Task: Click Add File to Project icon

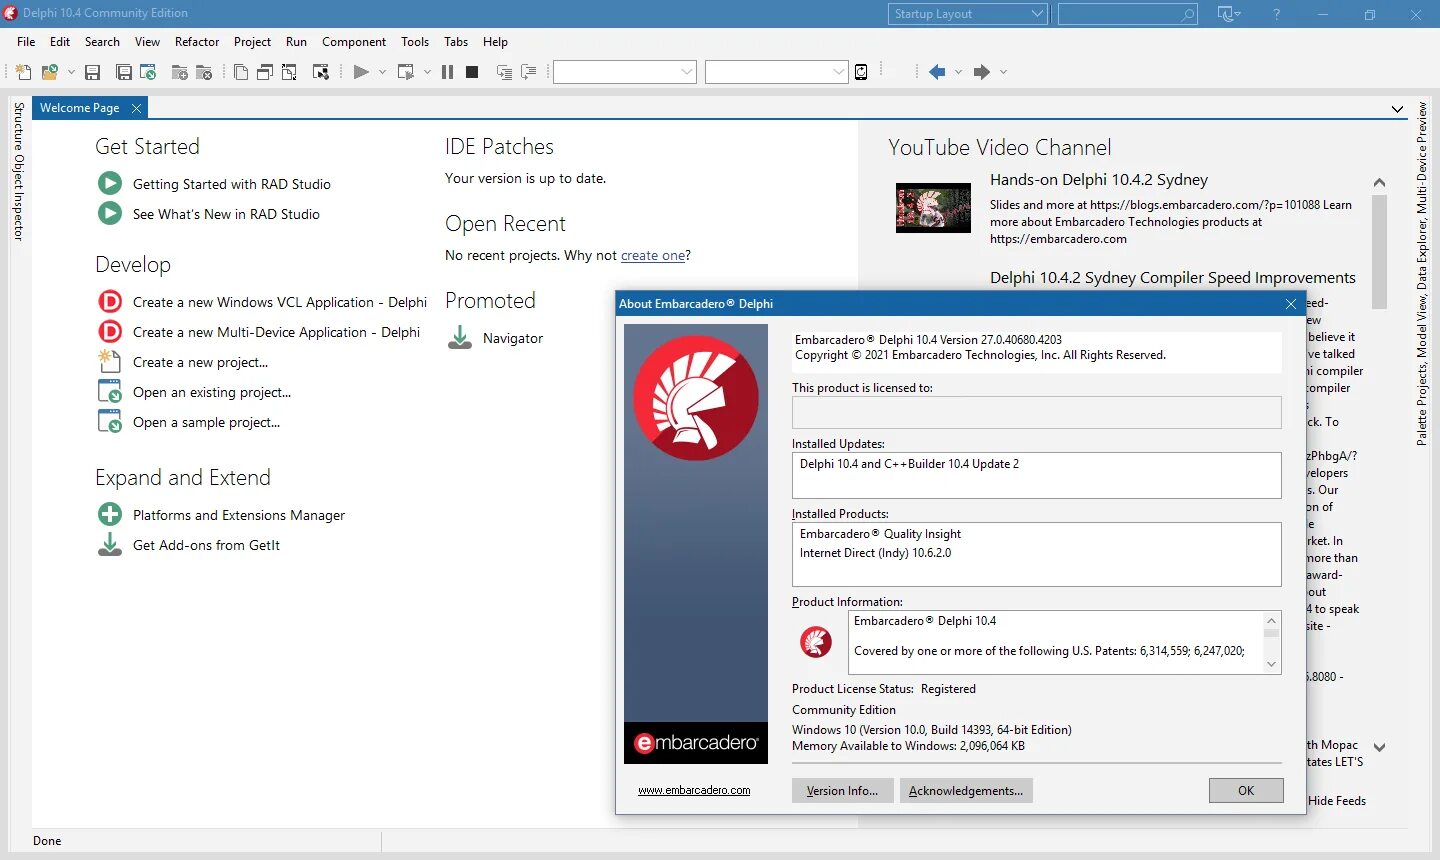Action: pyautogui.click(x=180, y=72)
